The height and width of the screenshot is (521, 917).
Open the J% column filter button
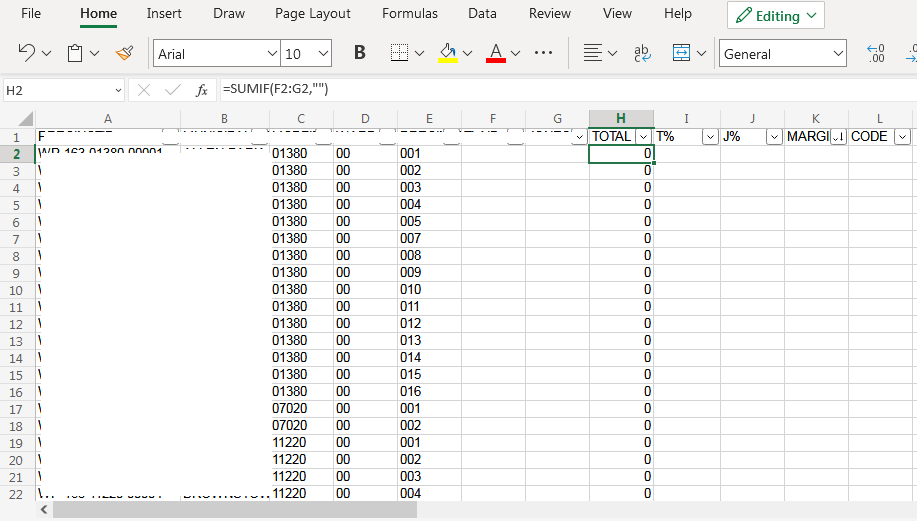(774, 137)
